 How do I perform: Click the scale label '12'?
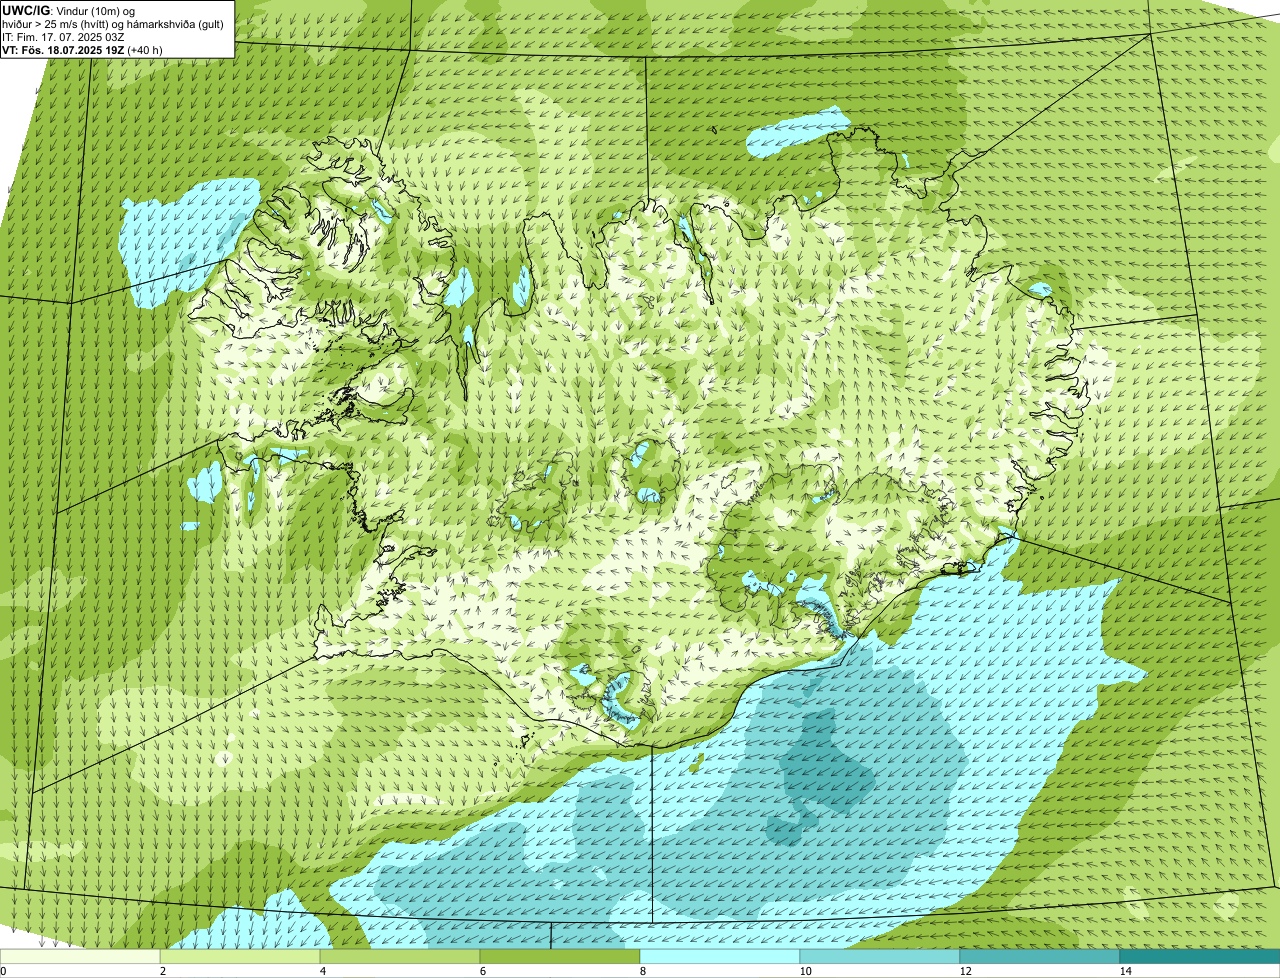[965, 971]
